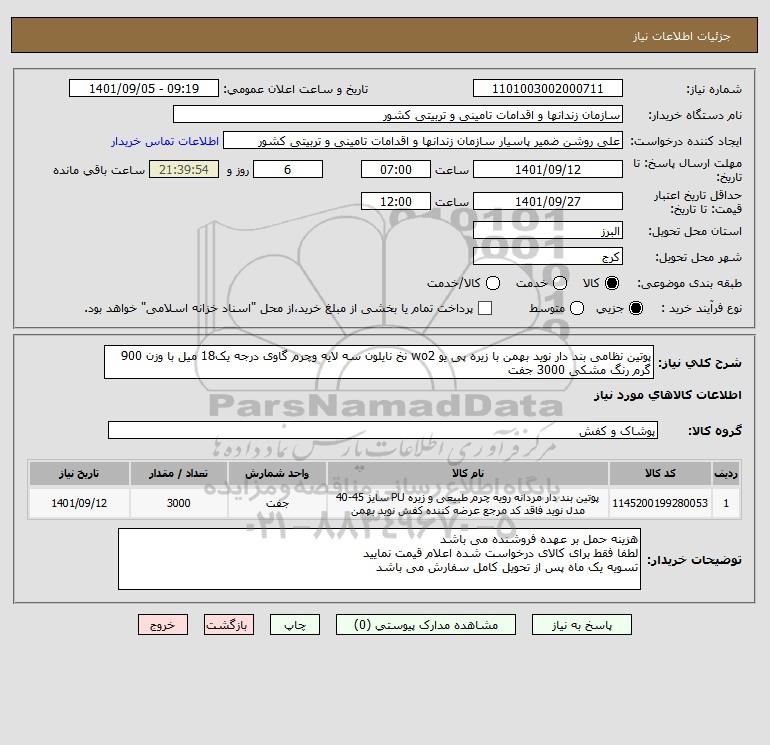Viewport: 770px width, 745px height.
Task: Click the شرح کلی نیاز description box
Action: click(379, 362)
